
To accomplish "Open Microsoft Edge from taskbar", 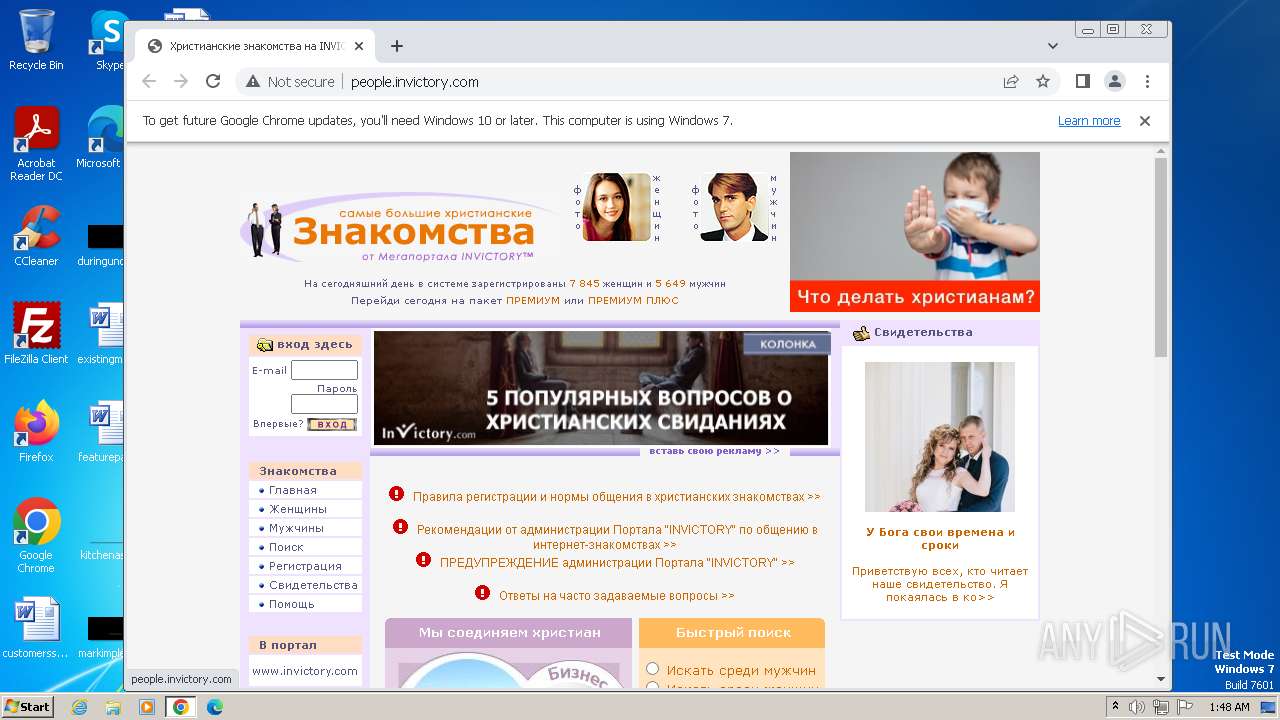I will [x=215, y=707].
